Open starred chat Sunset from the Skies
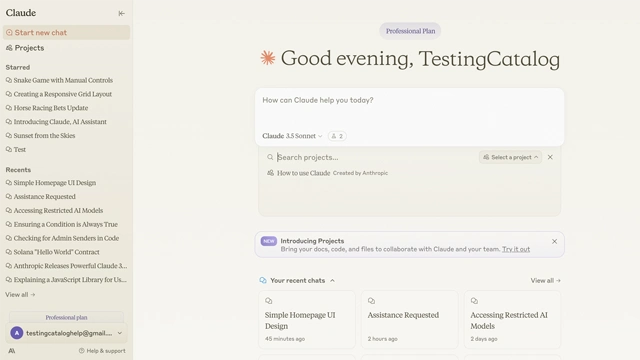 pos(40,136)
